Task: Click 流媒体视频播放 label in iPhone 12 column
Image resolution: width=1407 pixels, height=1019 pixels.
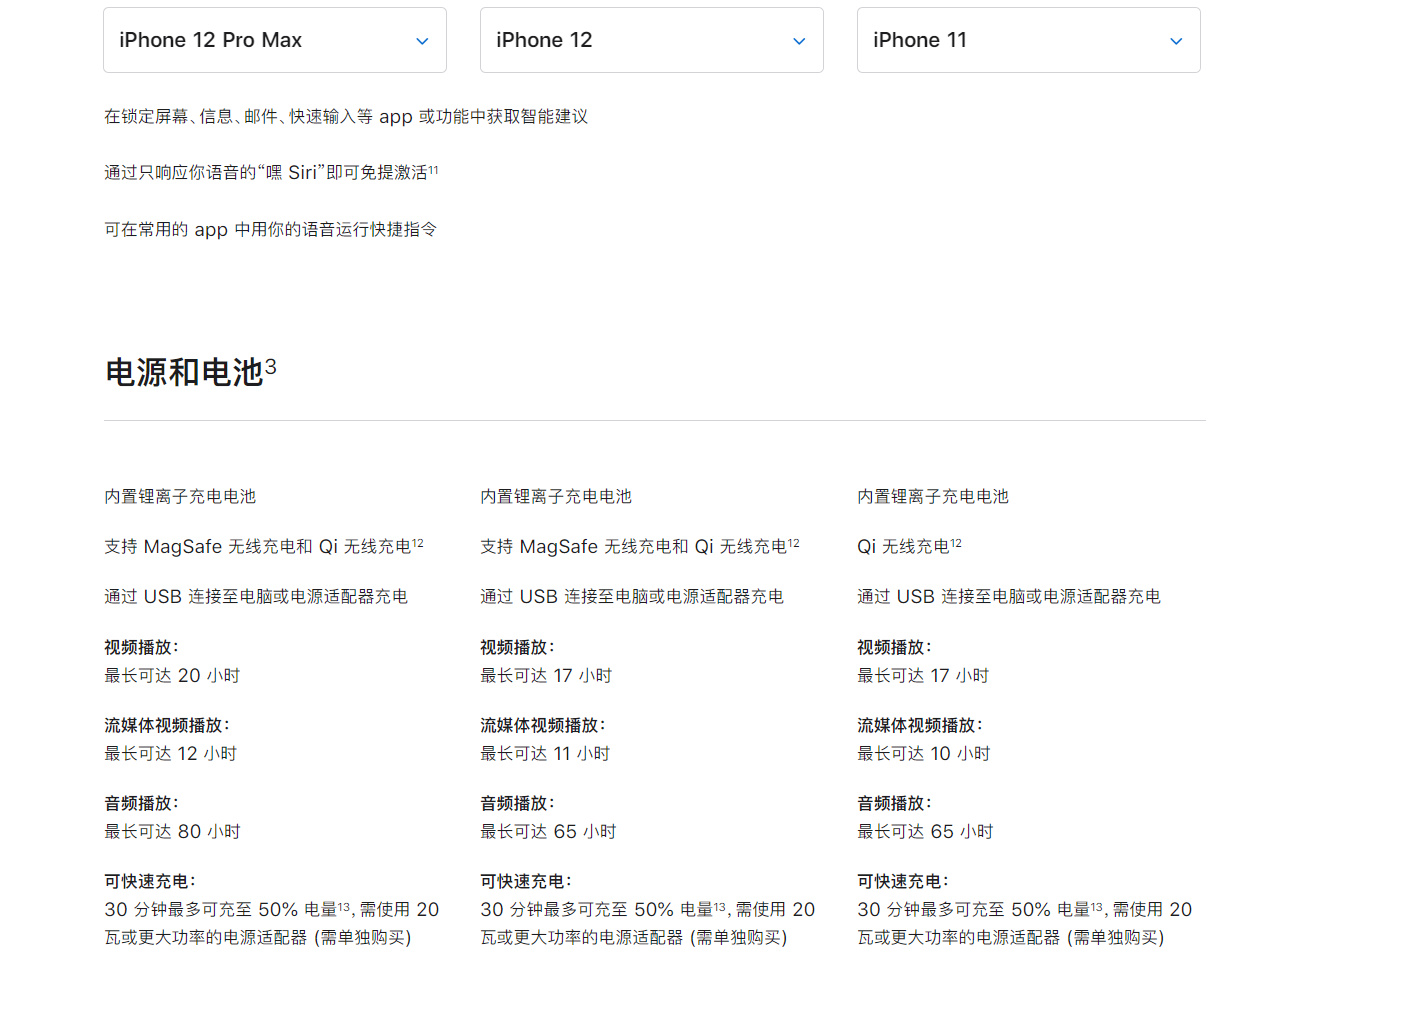Action: click(x=543, y=725)
